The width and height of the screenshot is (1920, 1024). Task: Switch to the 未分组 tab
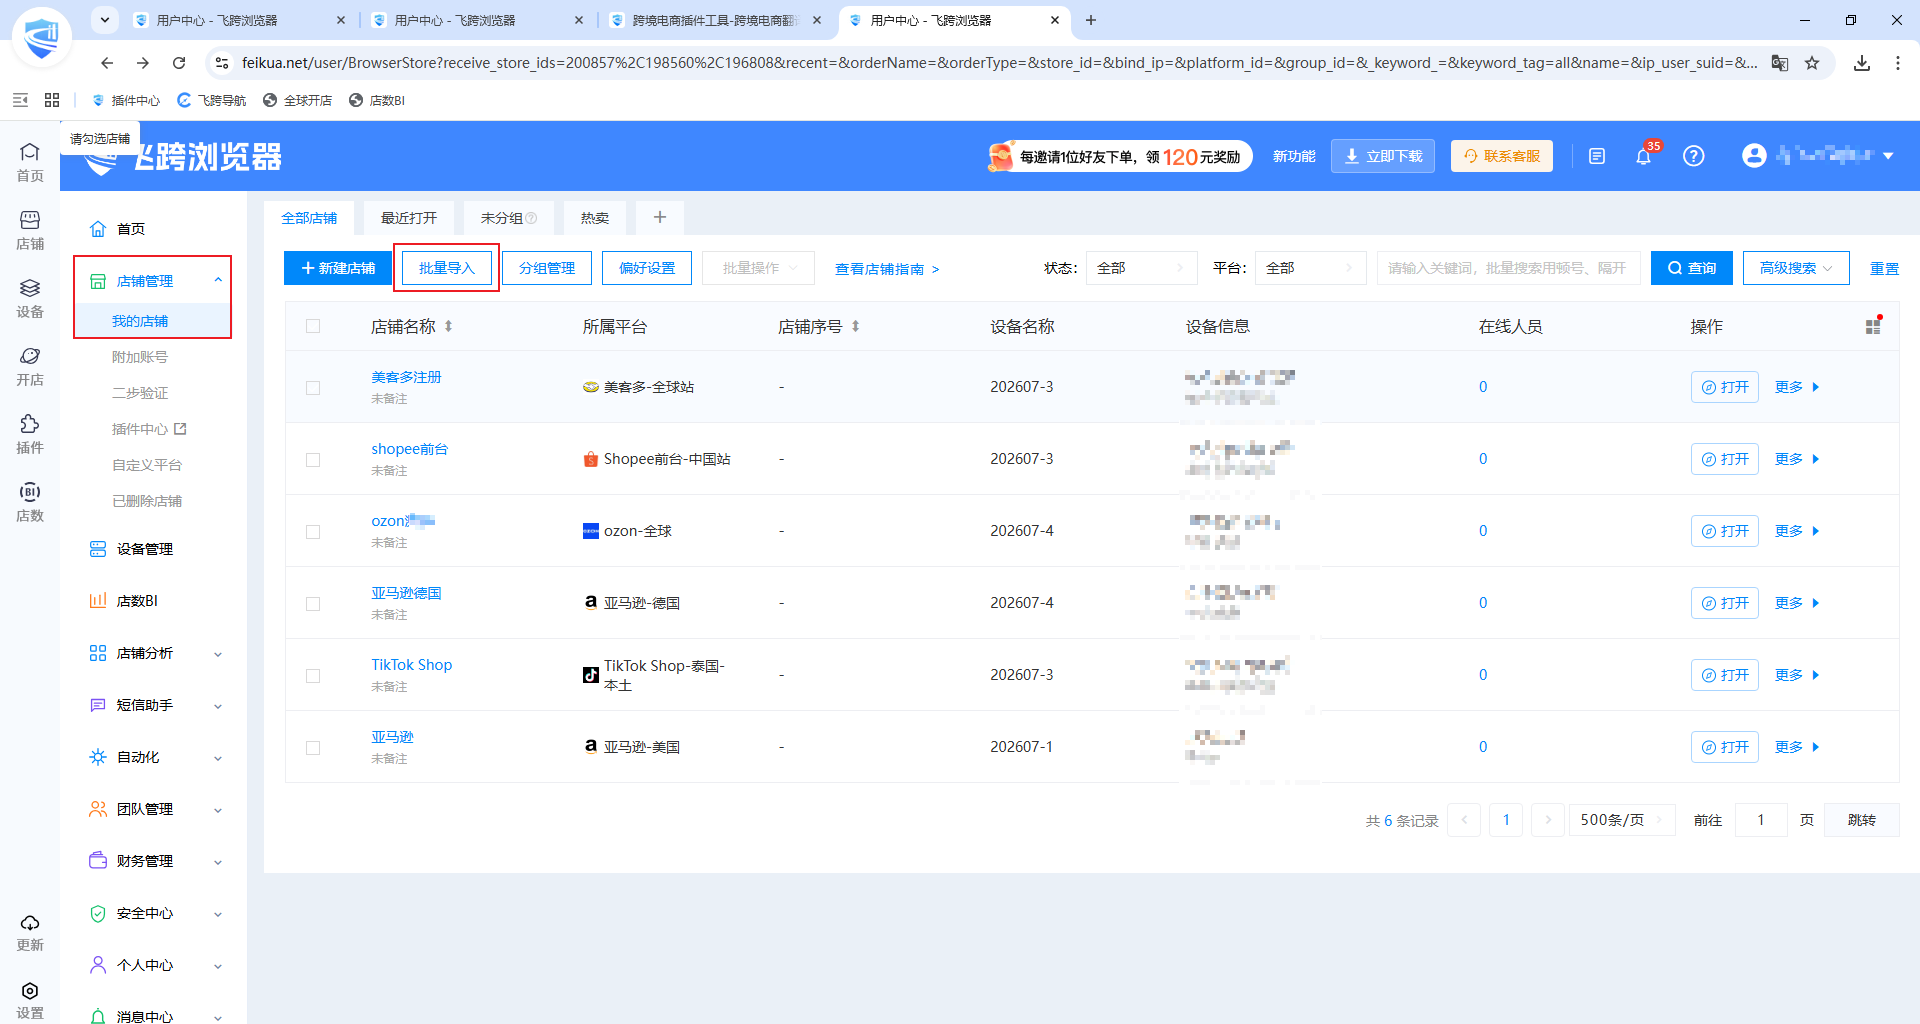point(509,218)
